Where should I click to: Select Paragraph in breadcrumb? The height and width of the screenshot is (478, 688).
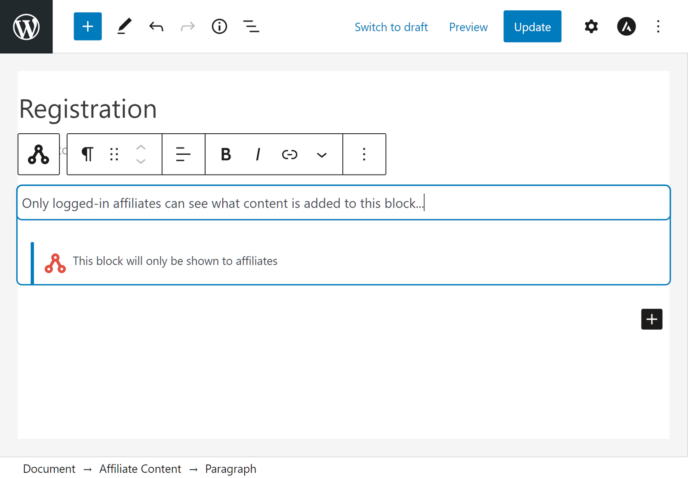pos(230,469)
